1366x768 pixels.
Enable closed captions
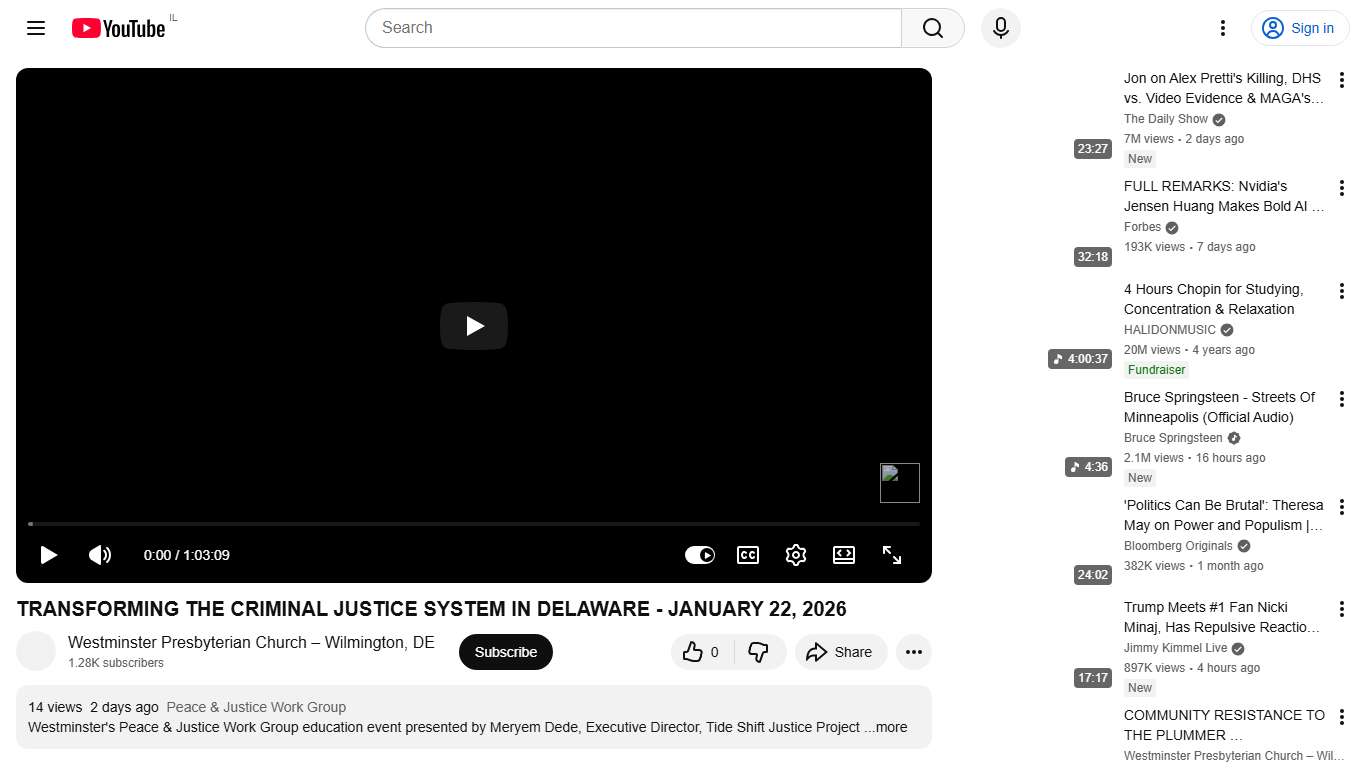click(x=747, y=555)
